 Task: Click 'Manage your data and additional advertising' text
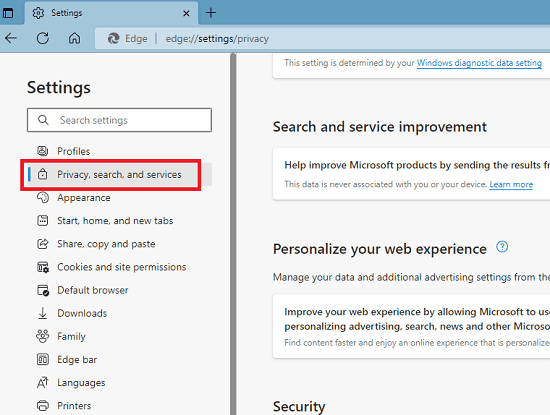[x=411, y=277]
